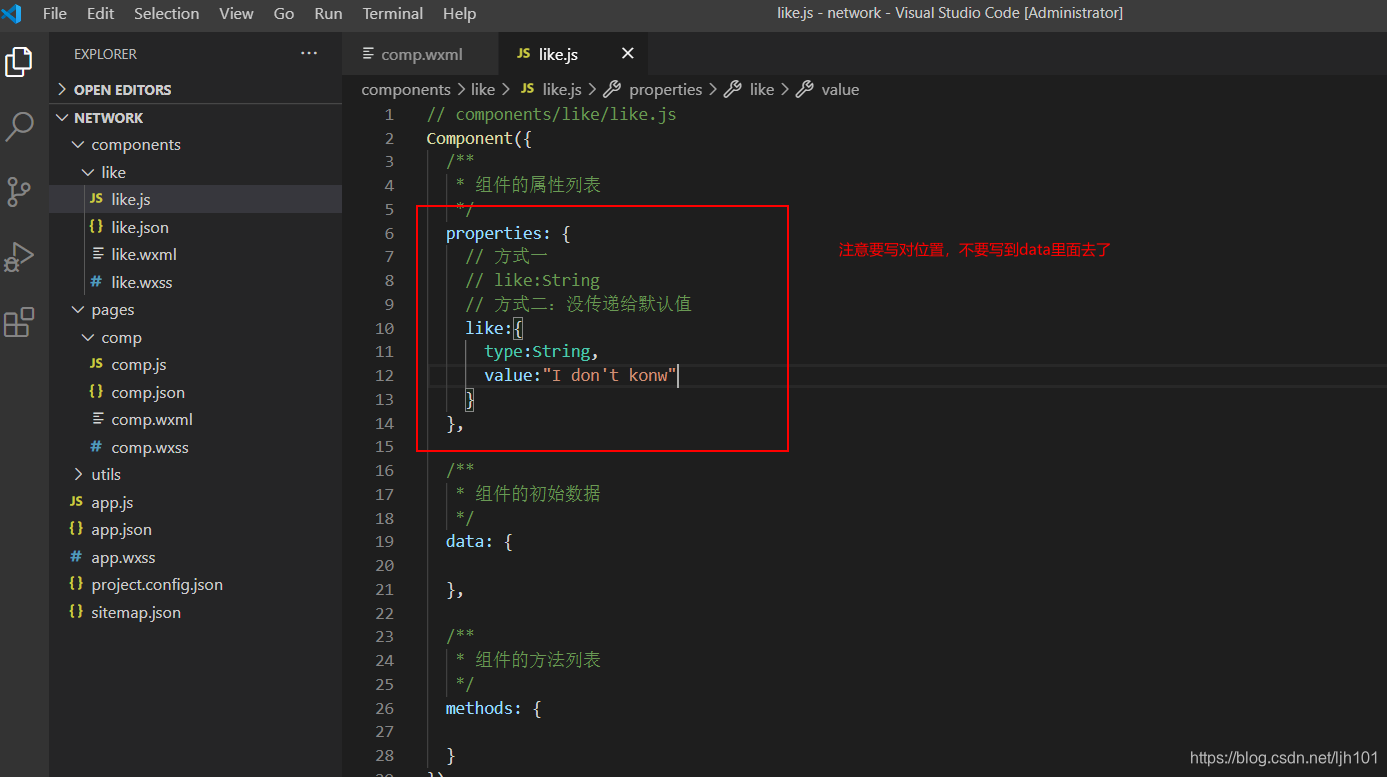Click the 'Component({' code line
Viewport: 1387px width, 777px height.
click(x=479, y=138)
